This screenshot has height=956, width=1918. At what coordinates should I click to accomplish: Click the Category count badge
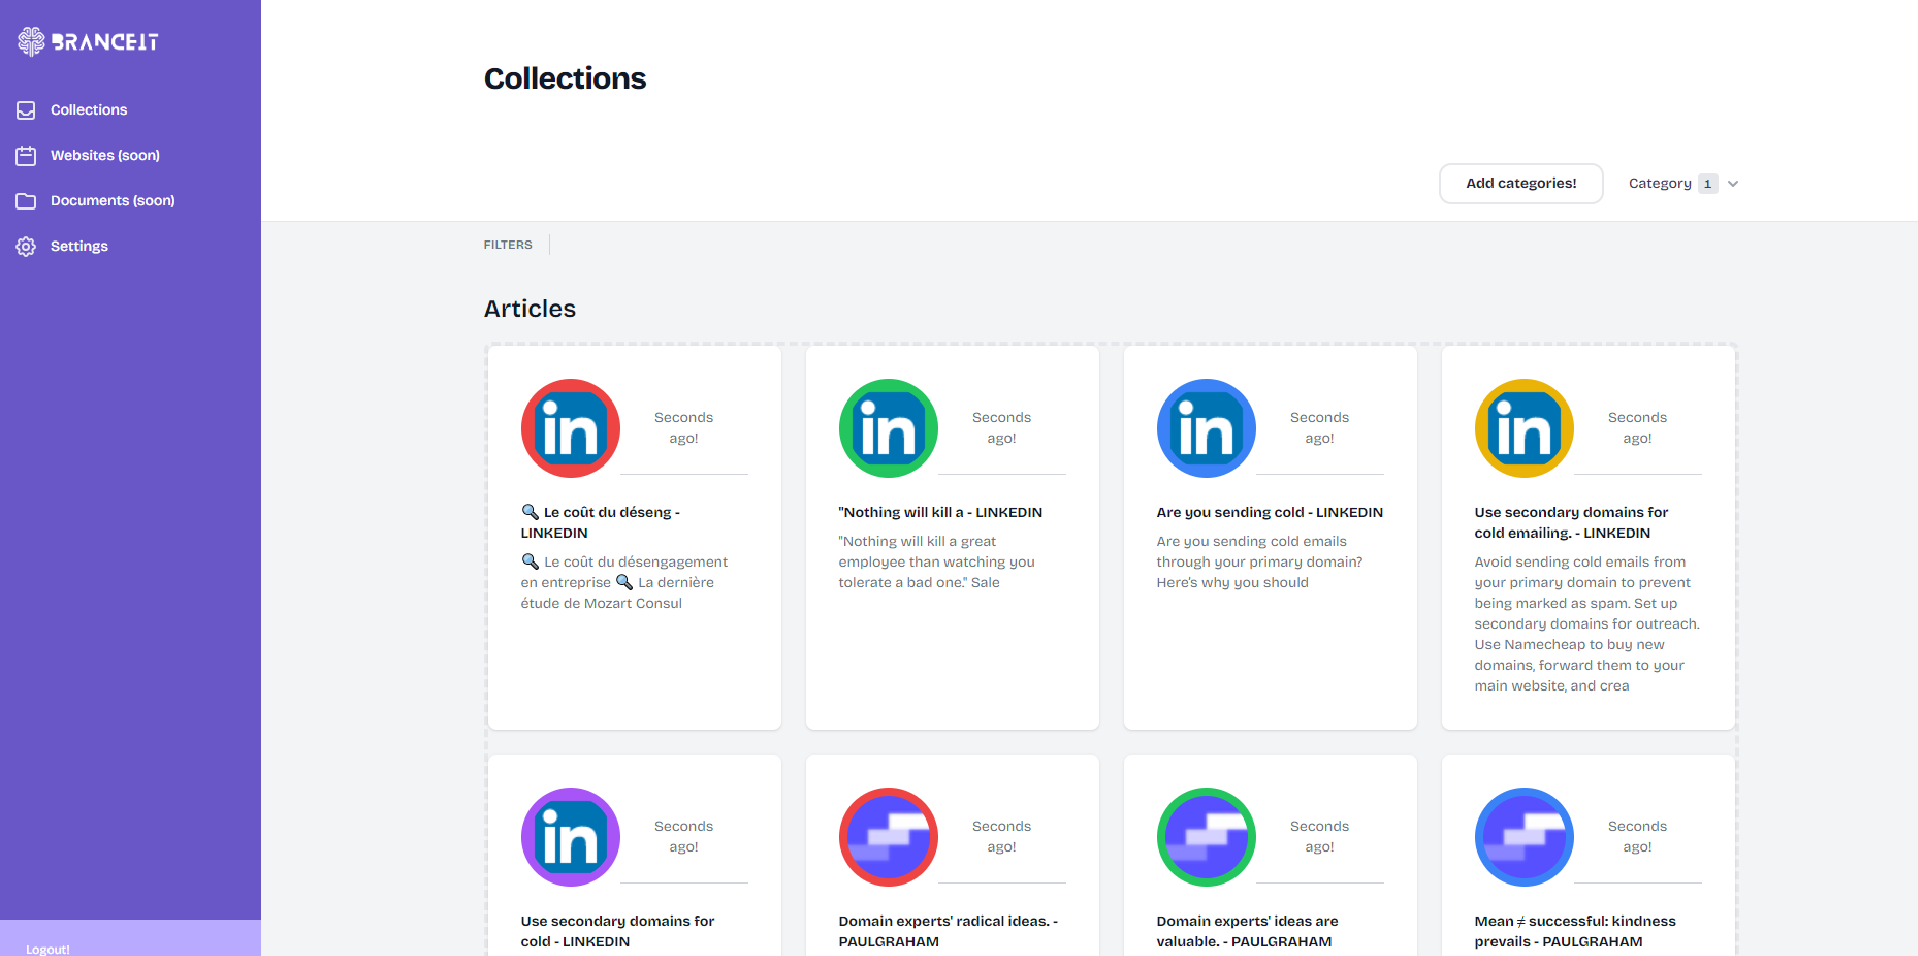pyautogui.click(x=1708, y=184)
